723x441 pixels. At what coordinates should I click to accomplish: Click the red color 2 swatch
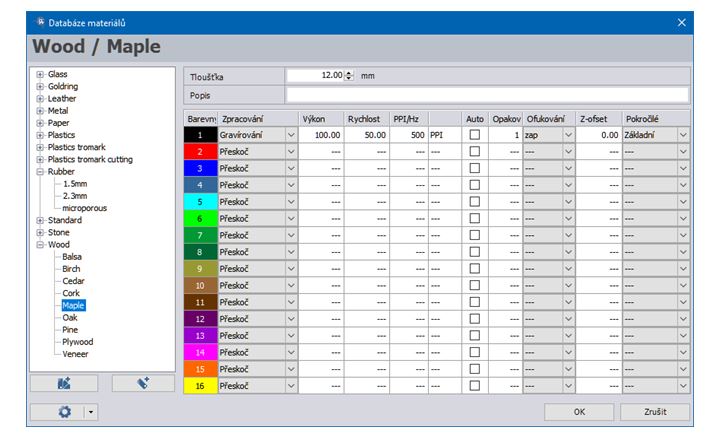tap(200, 151)
